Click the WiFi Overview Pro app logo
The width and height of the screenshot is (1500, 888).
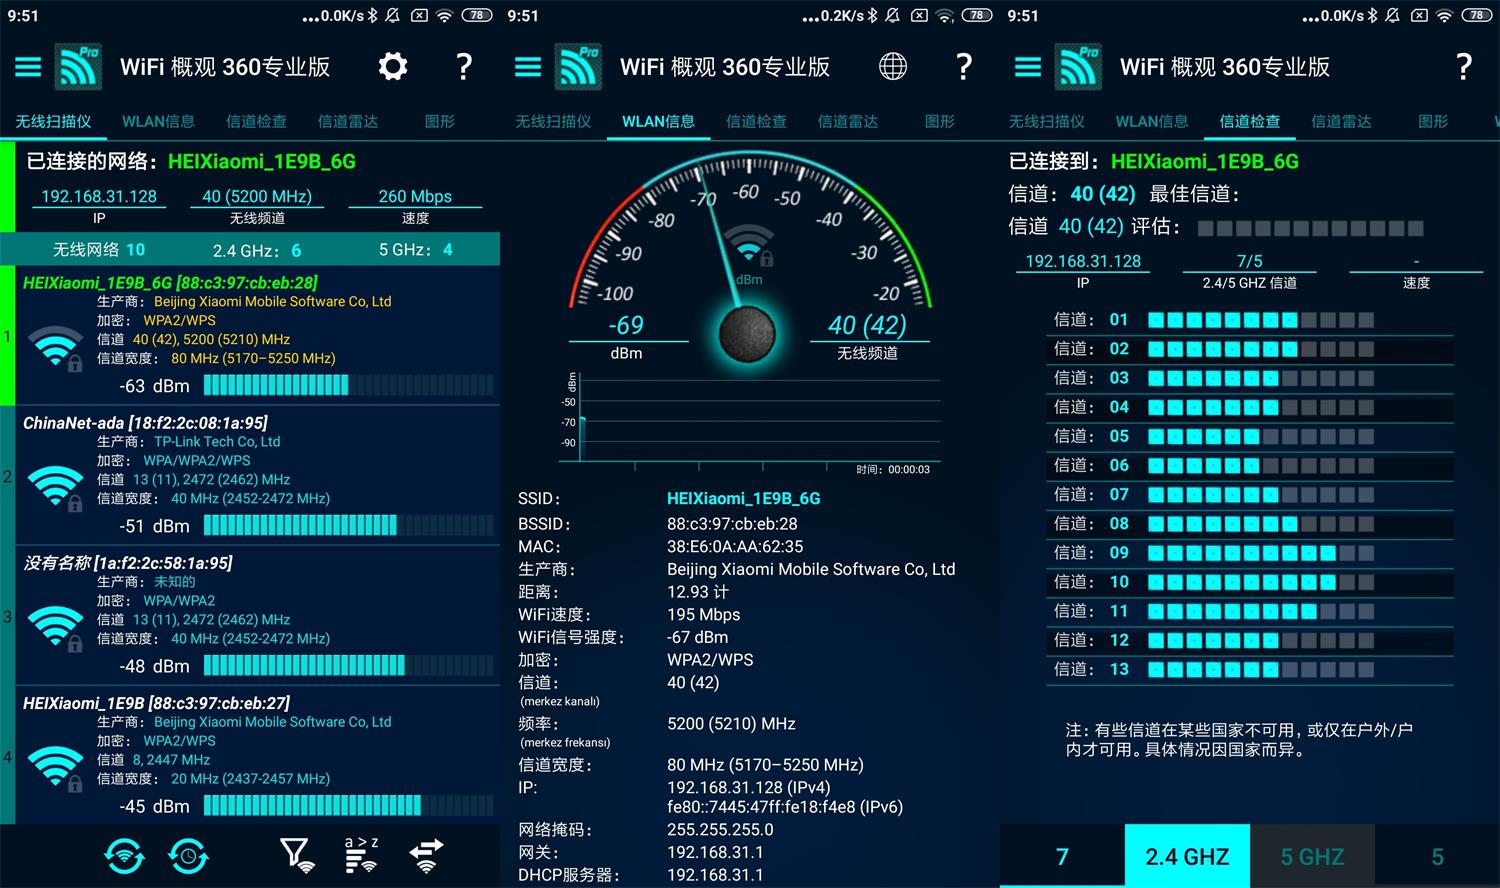click(x=77, y=66)
